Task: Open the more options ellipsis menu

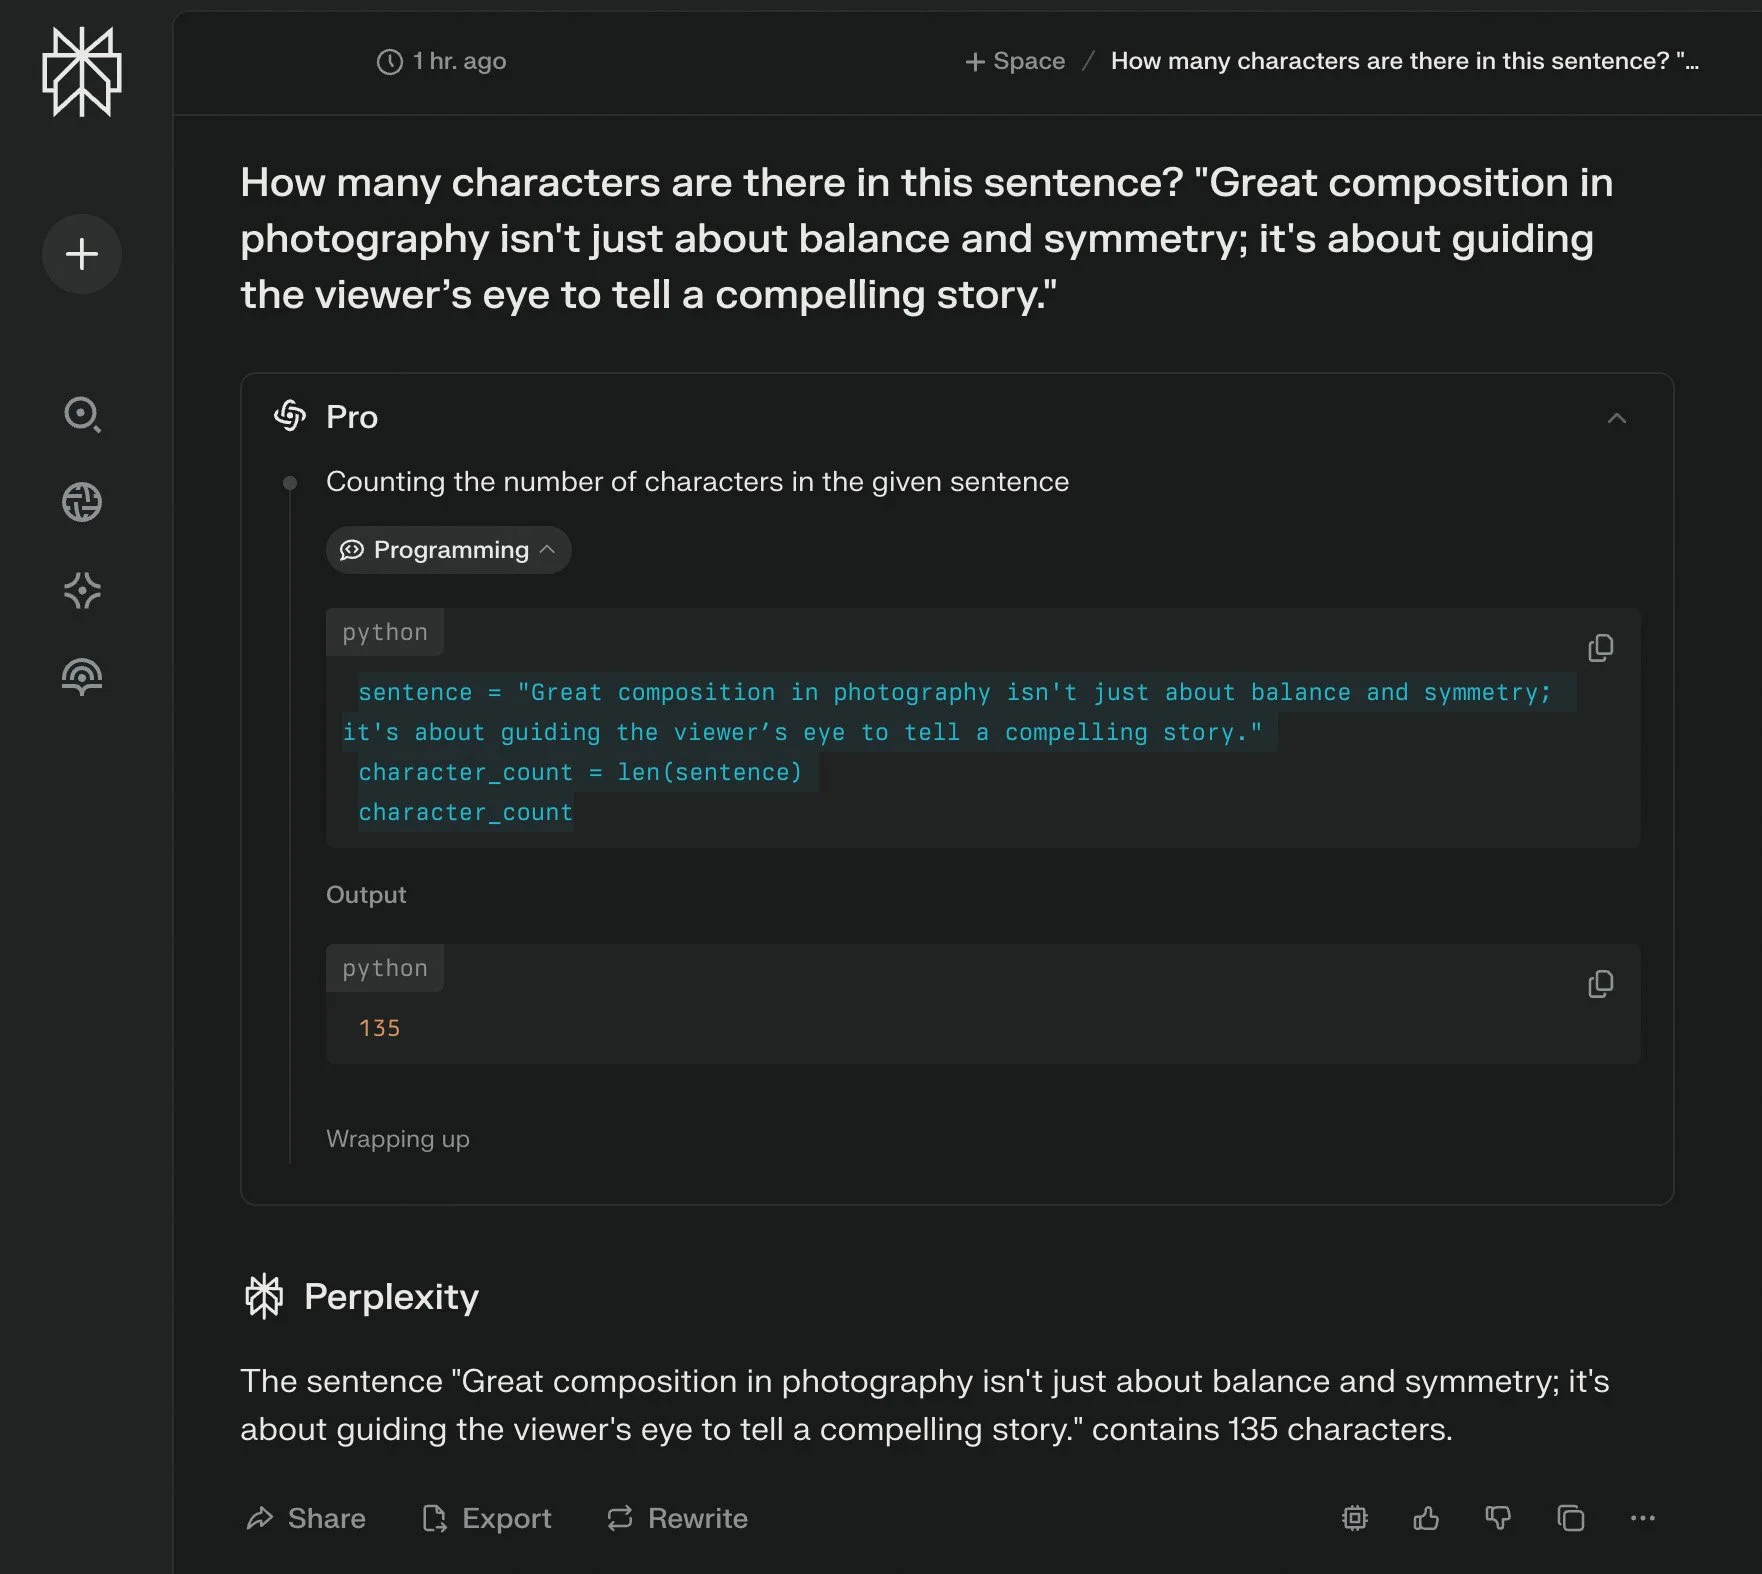Action: 1642,1518
